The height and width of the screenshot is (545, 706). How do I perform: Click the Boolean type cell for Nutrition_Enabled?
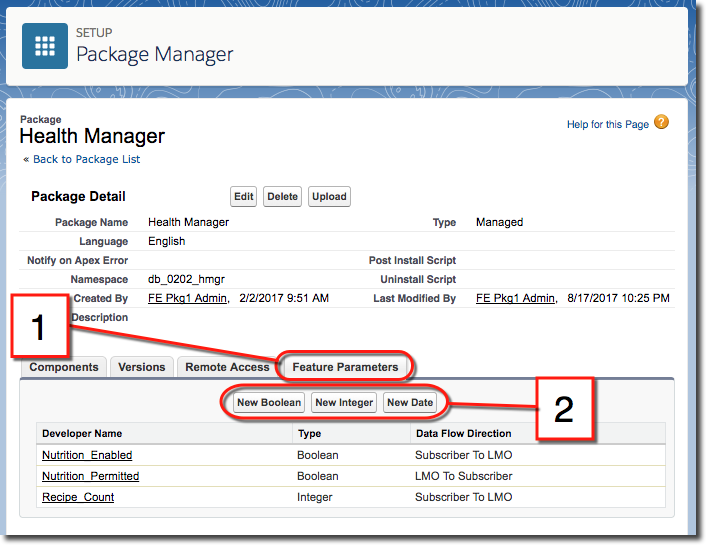point(317,455)
